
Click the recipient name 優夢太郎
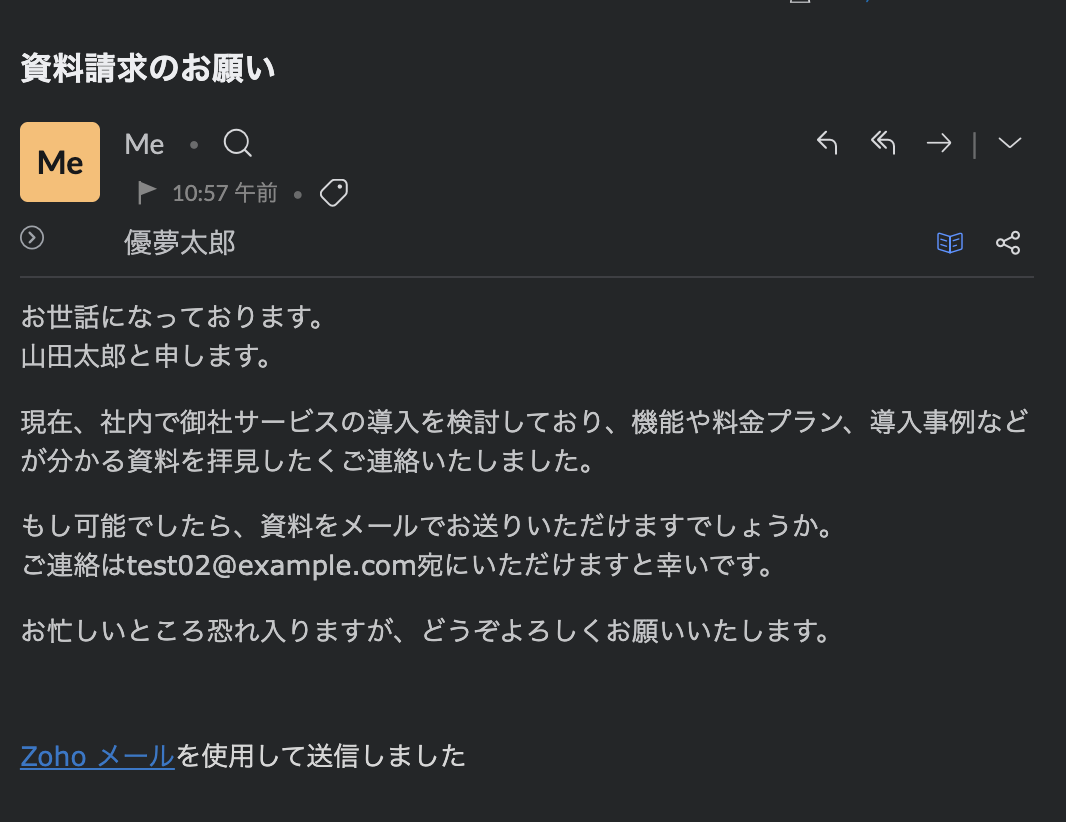(x=179, y=243)
